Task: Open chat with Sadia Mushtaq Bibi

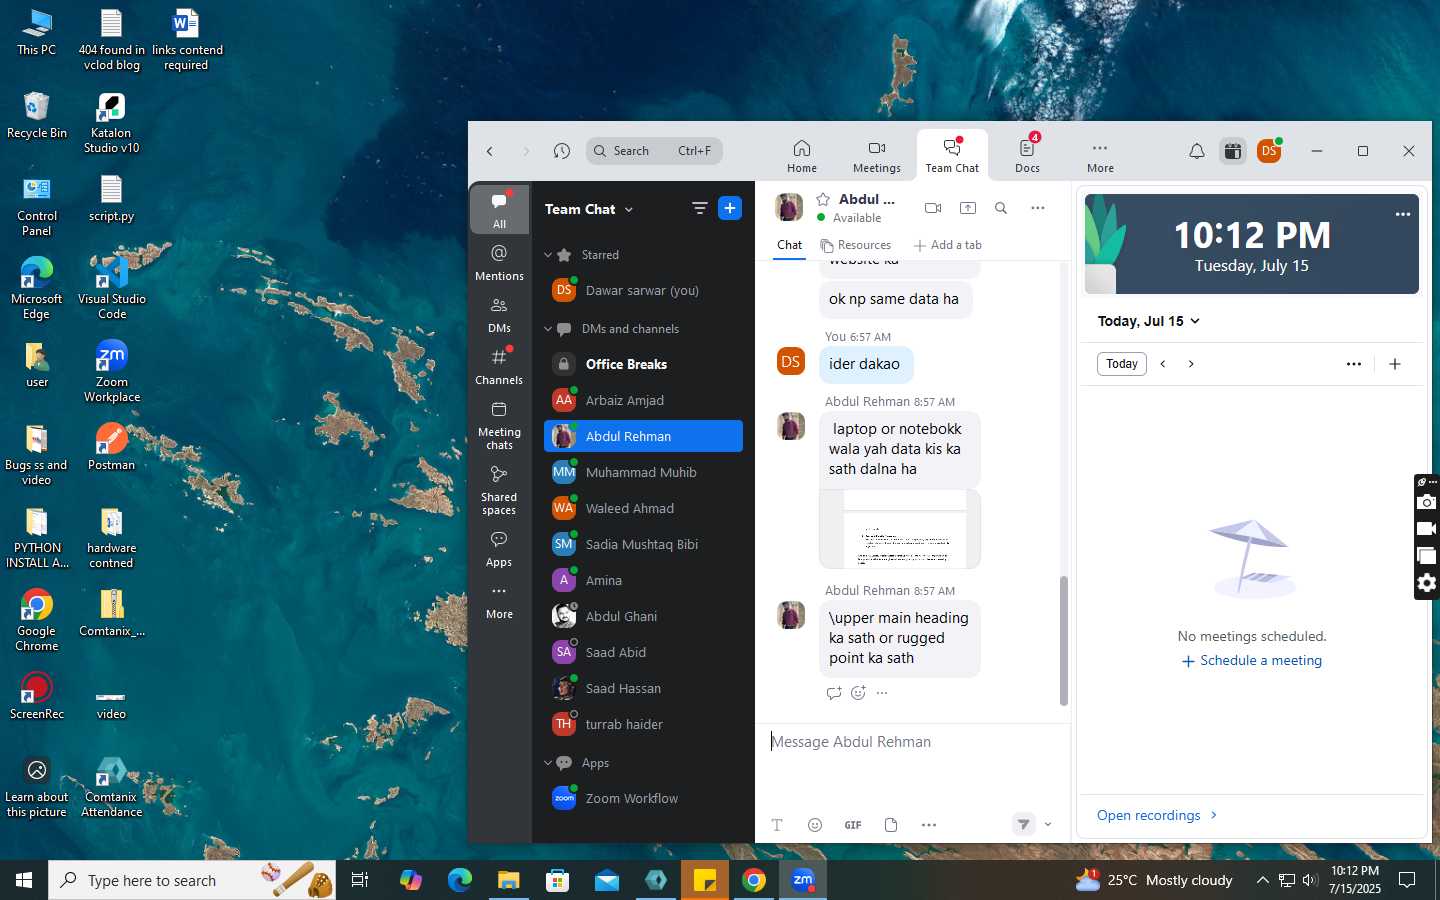Action: (x=643, y=544)
